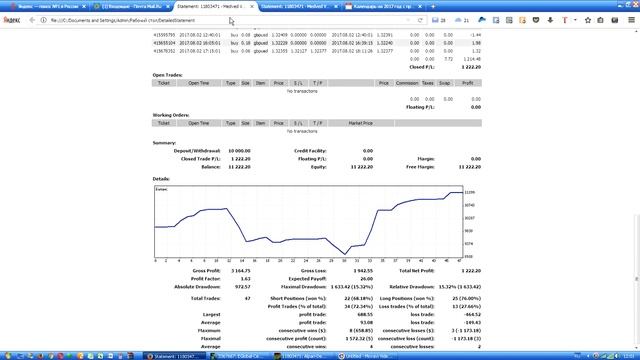Reload the page with refresh icon
The height and width of the screenshot is (360, 640).
[x=420, y=20]
